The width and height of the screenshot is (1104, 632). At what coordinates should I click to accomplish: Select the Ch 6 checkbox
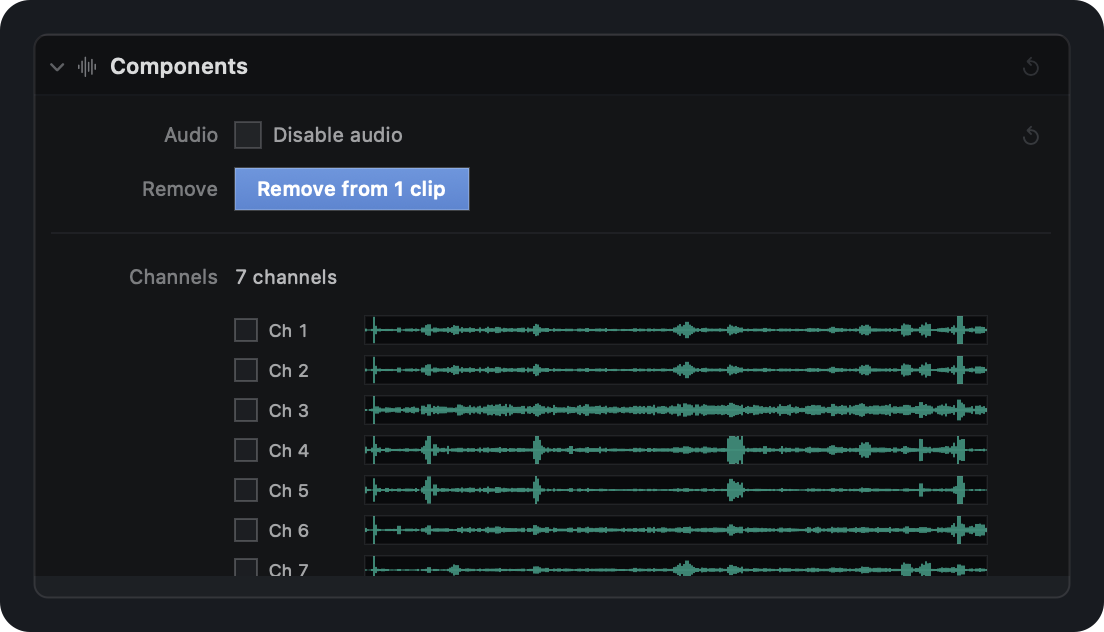tap(246, 531)
